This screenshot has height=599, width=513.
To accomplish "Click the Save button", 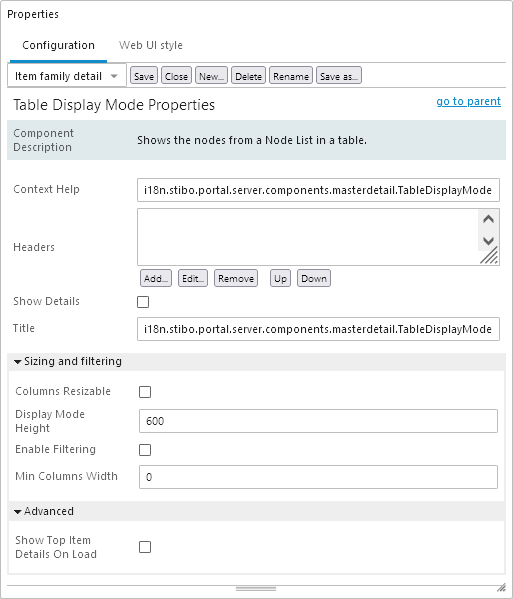I will [144, 76].
